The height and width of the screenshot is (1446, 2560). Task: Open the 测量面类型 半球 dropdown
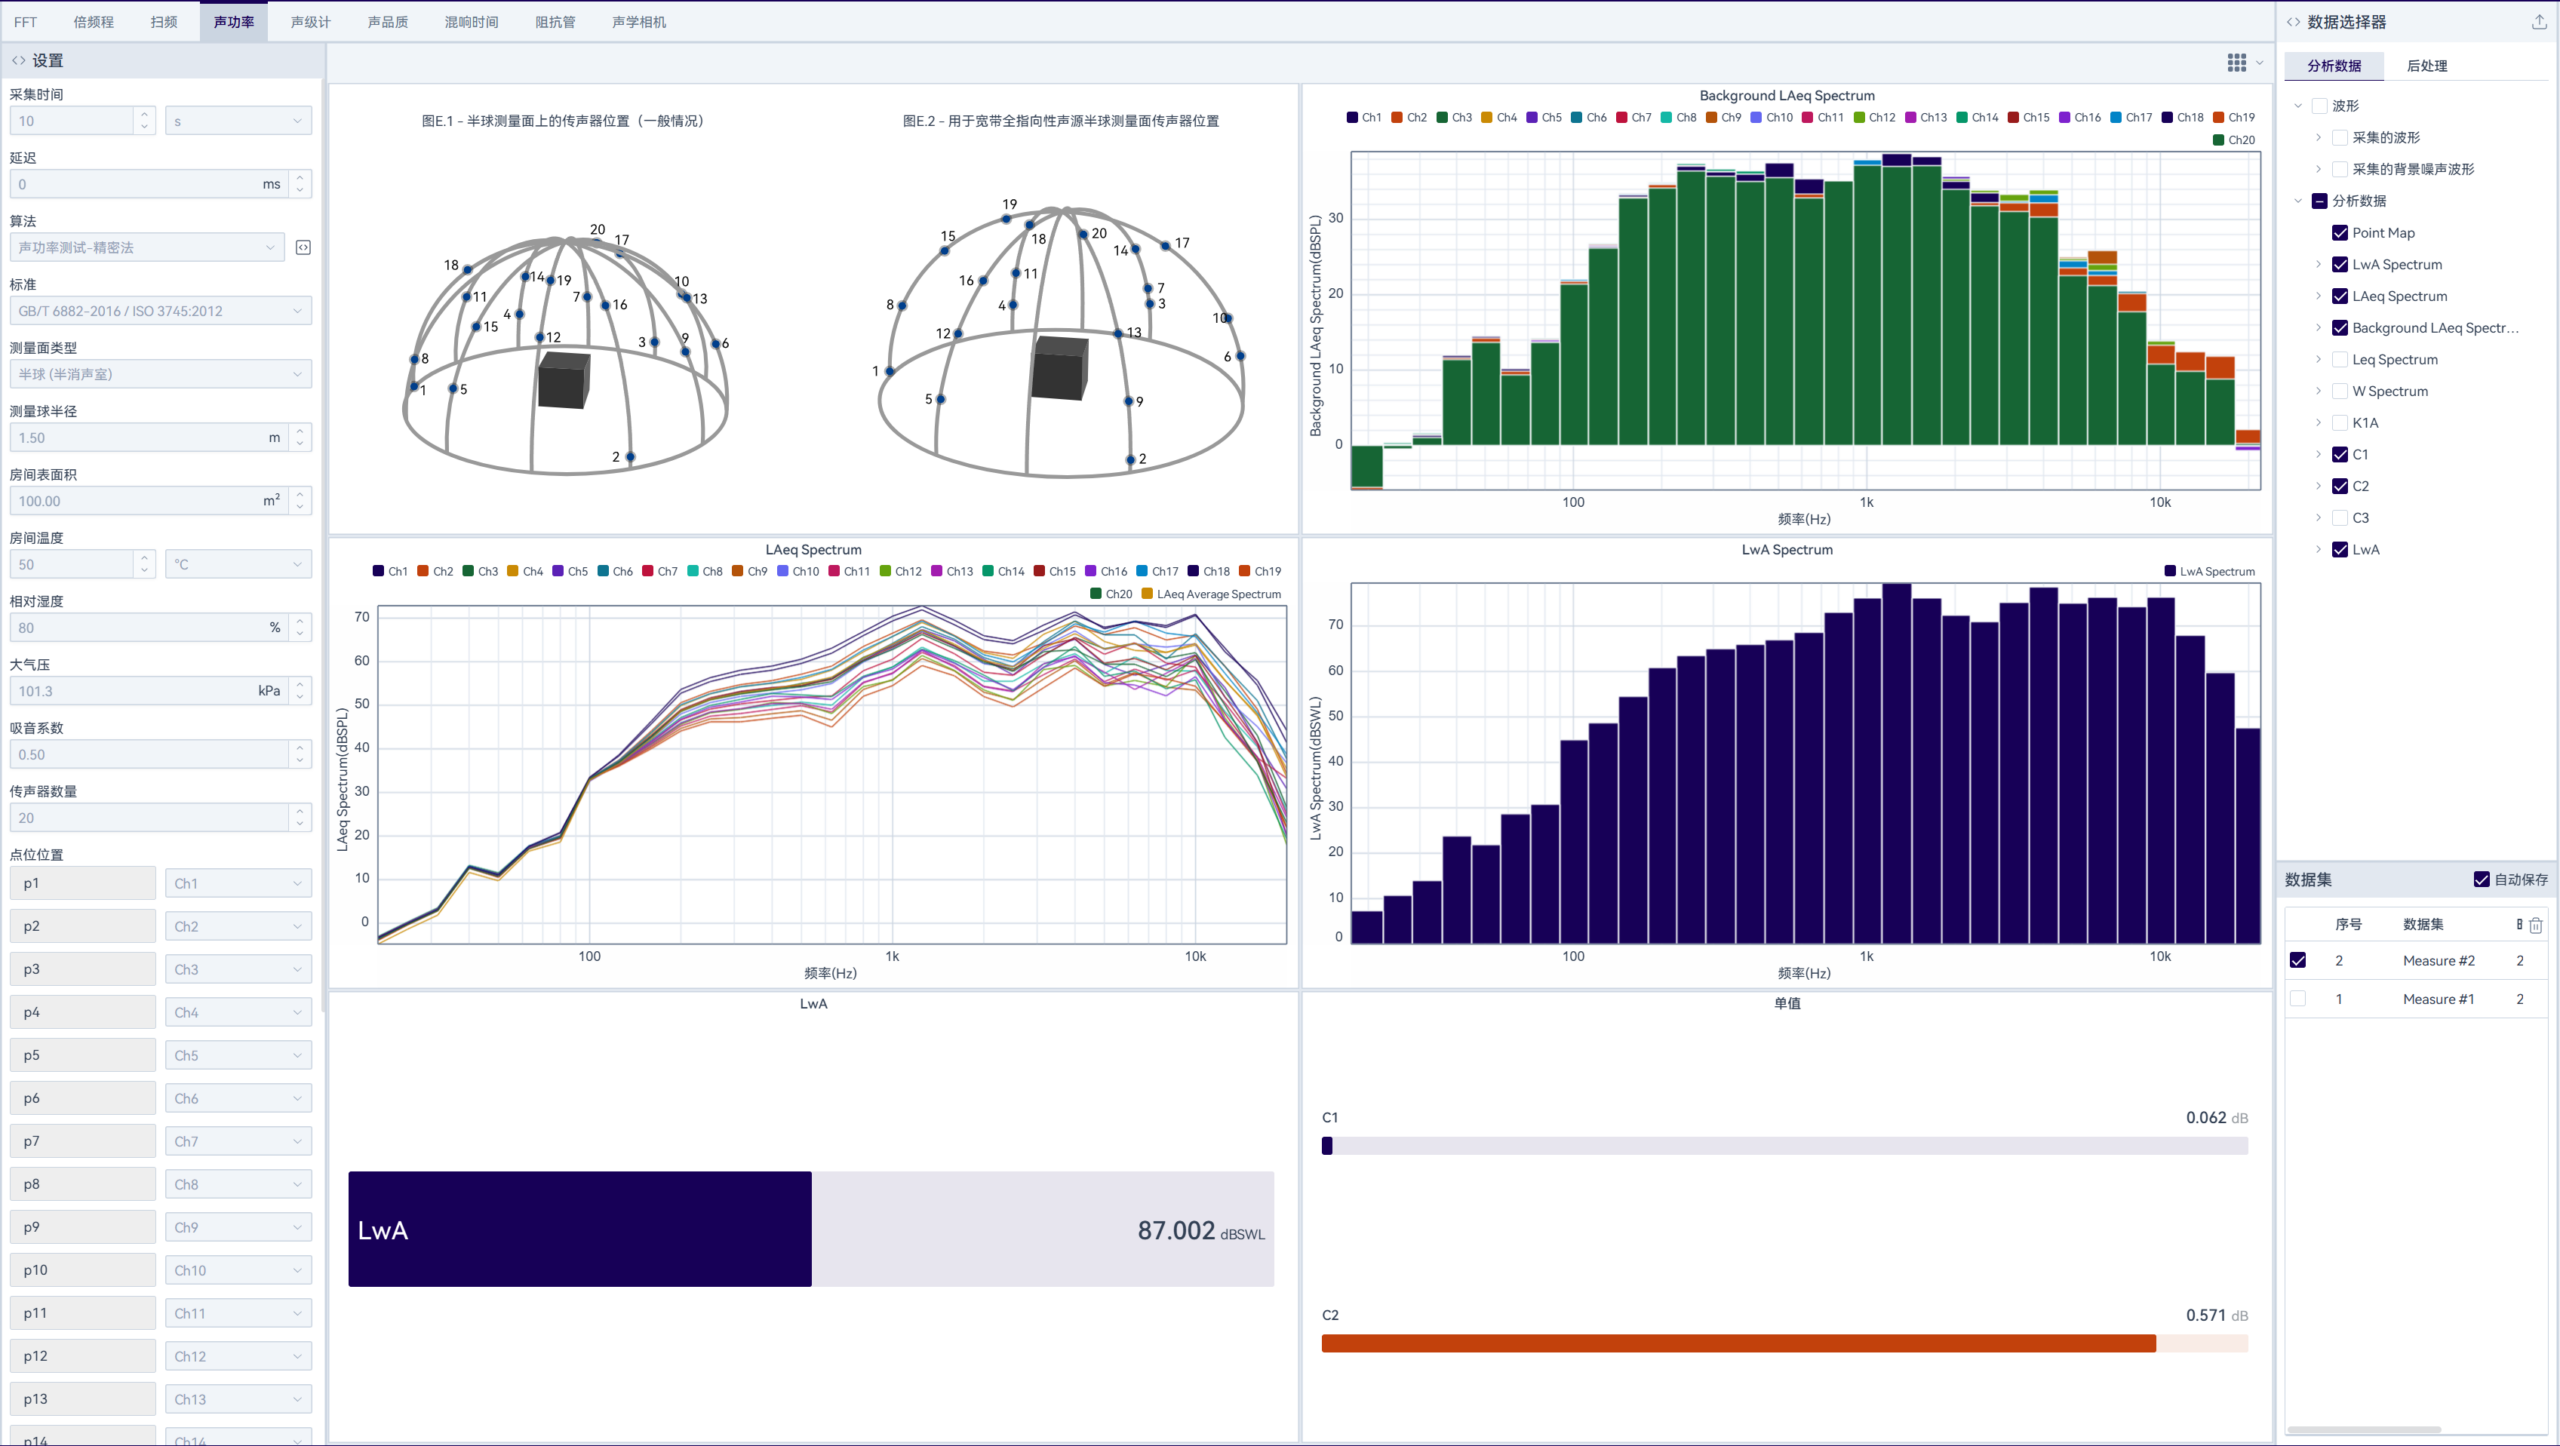tap(160, 374)
